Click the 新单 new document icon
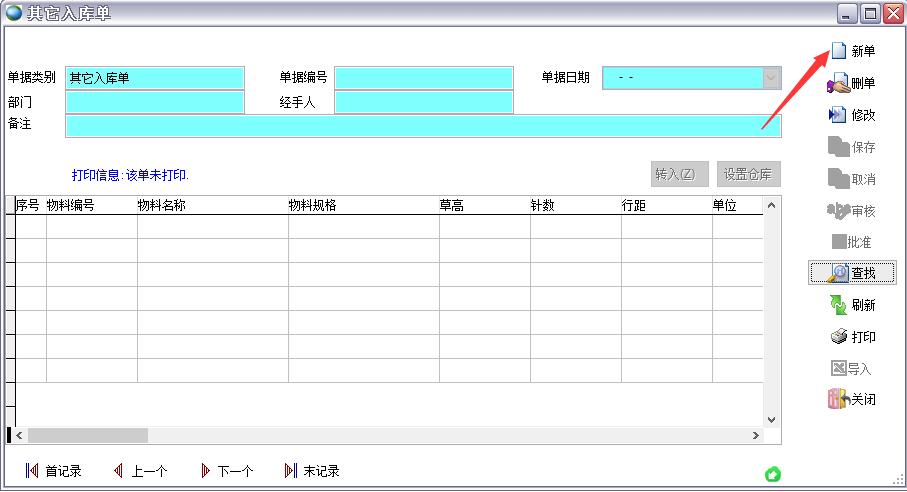Screen dimensions: 907x492 tap(839, 52)
